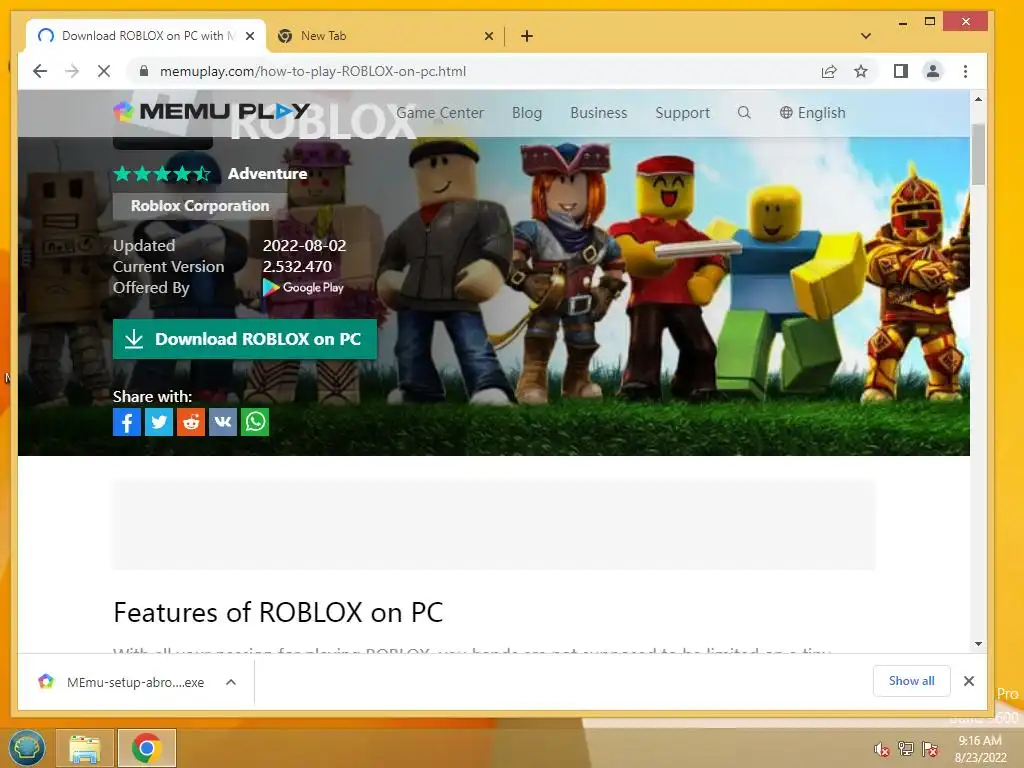Click the Features of ROBLOX on PC heading
This screenshot has width=1024, height=768.
(278, 613)
